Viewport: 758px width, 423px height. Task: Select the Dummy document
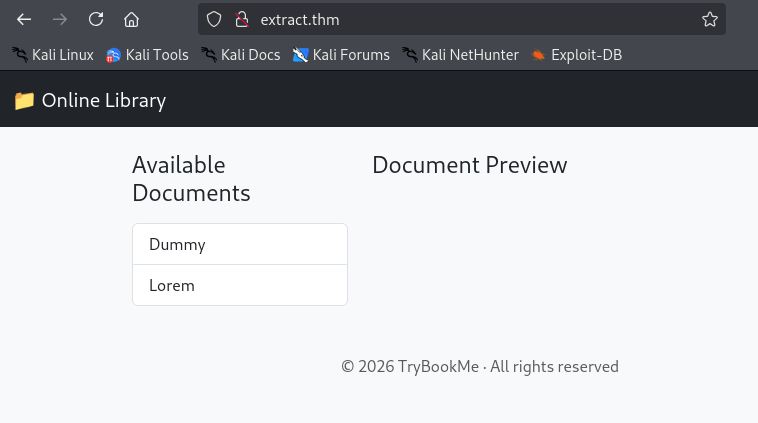pos(240,244)
